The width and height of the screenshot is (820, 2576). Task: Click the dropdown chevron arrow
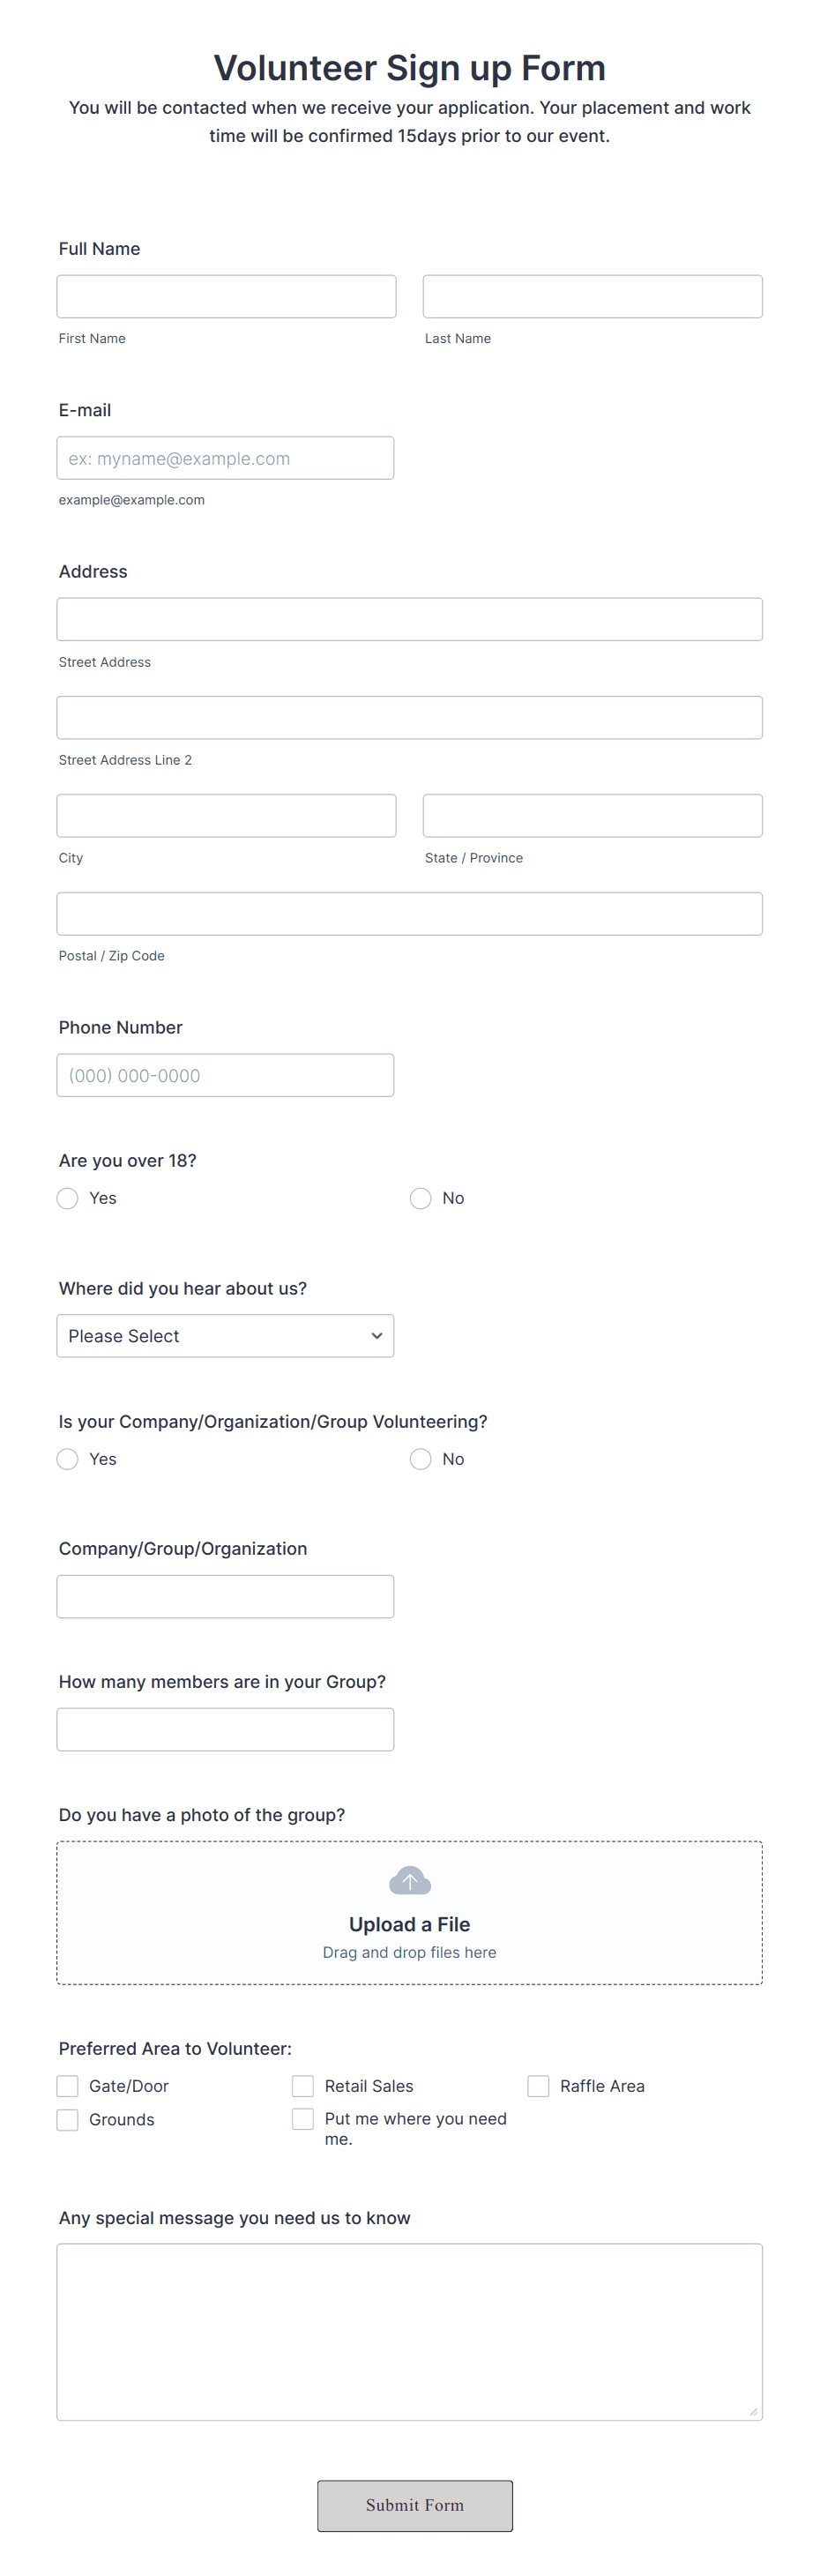point(377,1336)
